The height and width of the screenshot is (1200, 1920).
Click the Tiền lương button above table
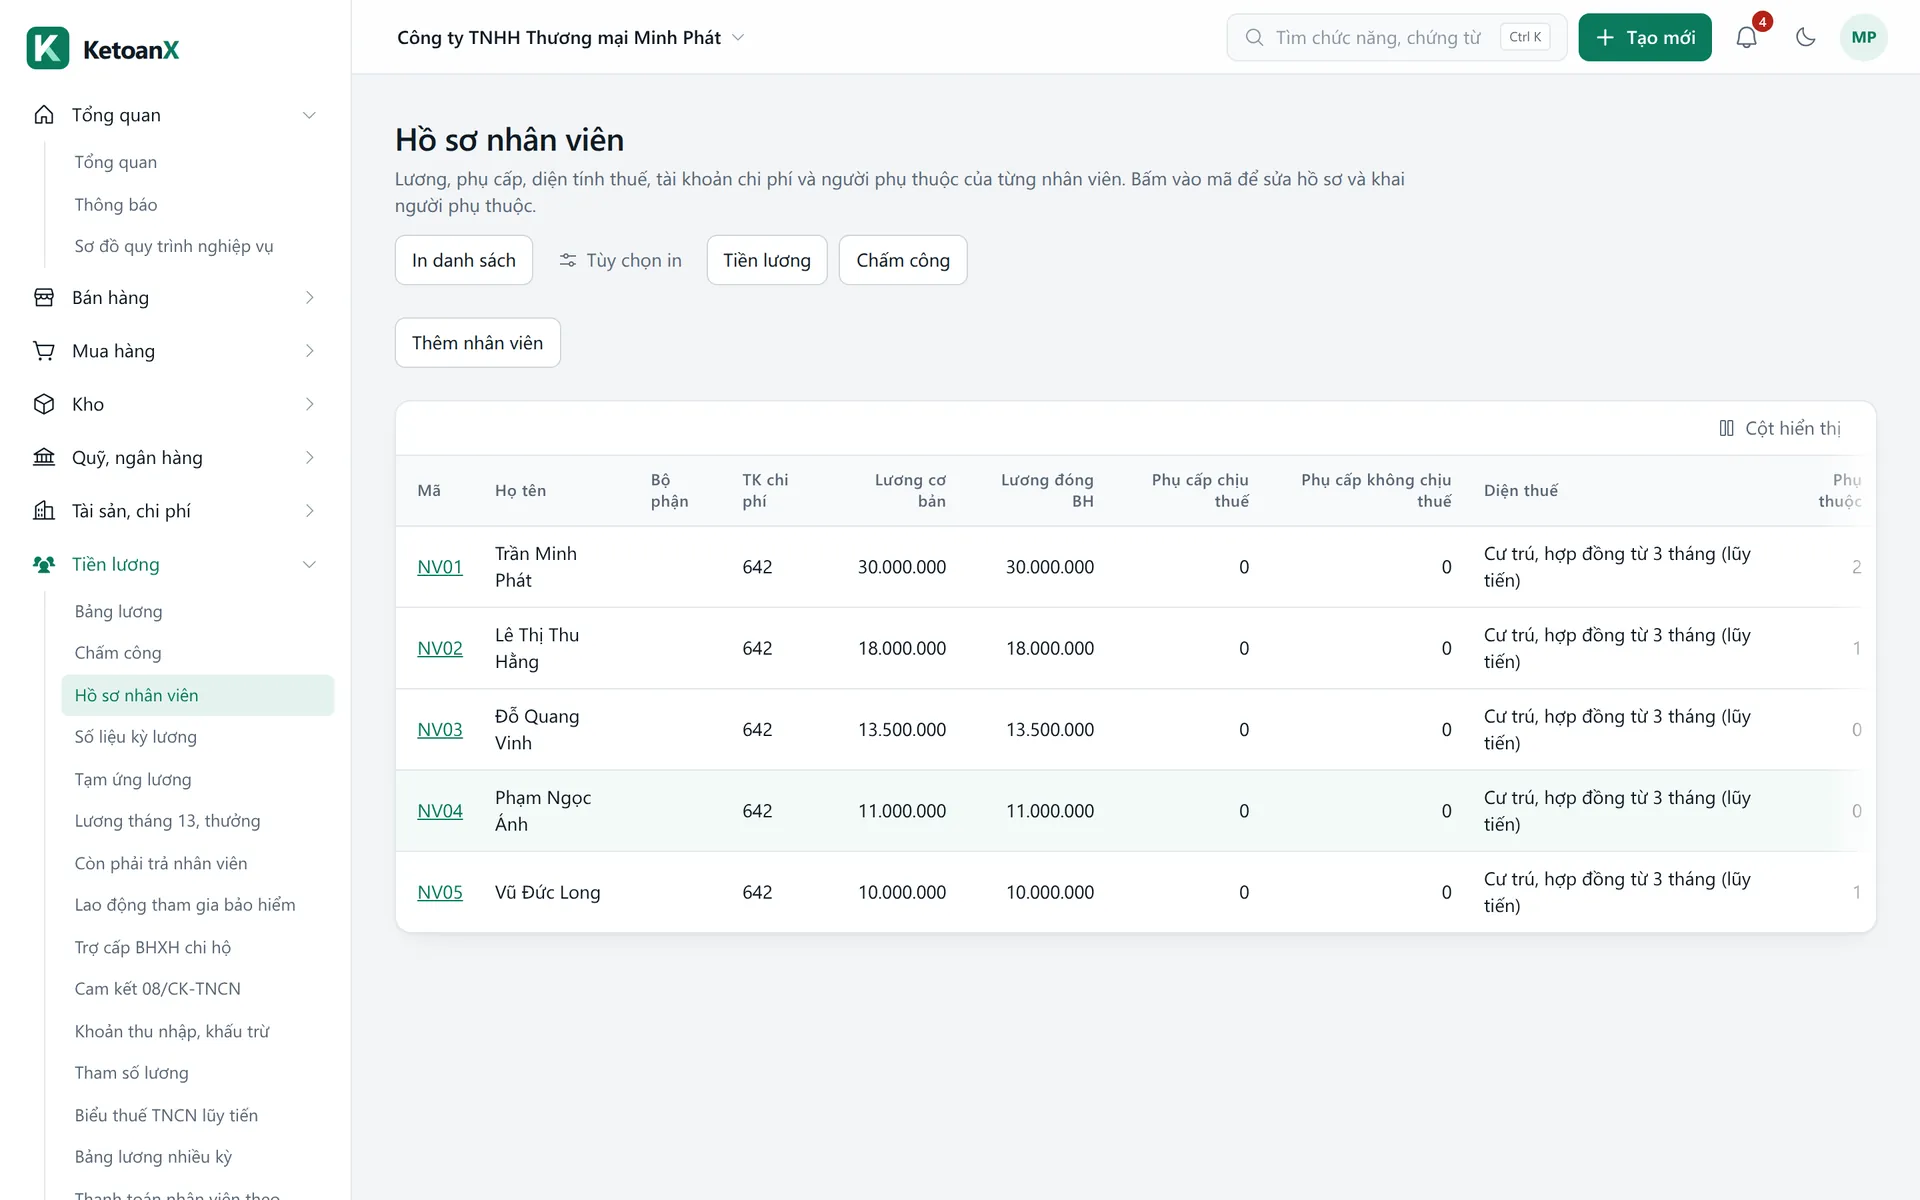pos(767,260)
